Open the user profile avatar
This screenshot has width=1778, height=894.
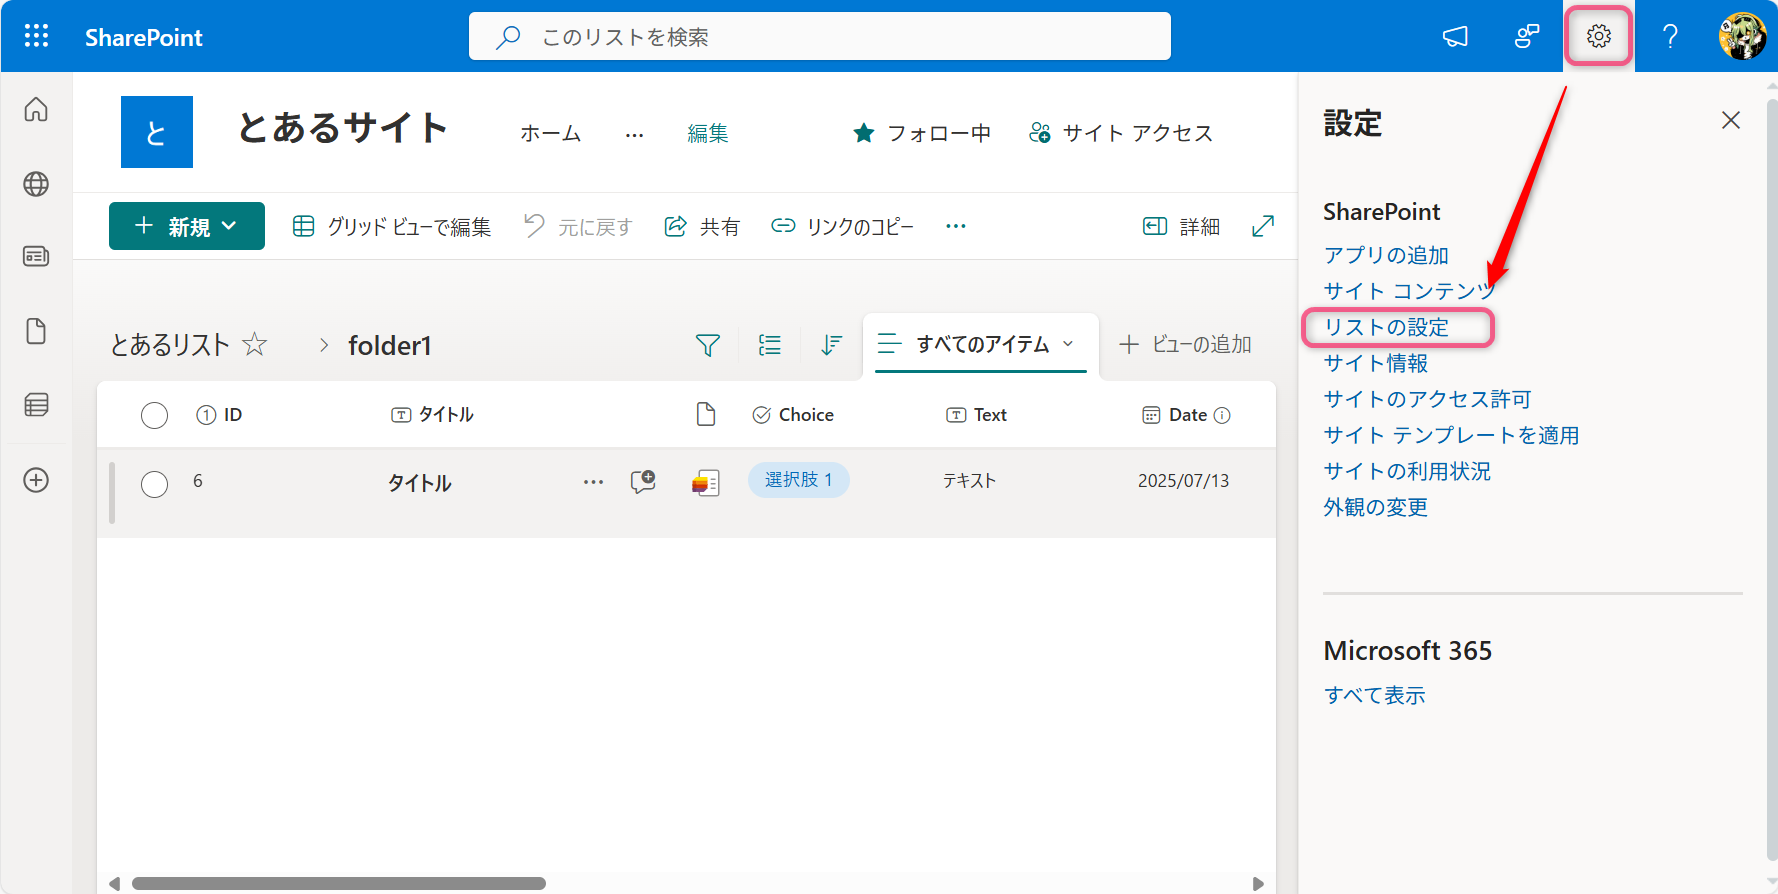[x=1742, y=37]
